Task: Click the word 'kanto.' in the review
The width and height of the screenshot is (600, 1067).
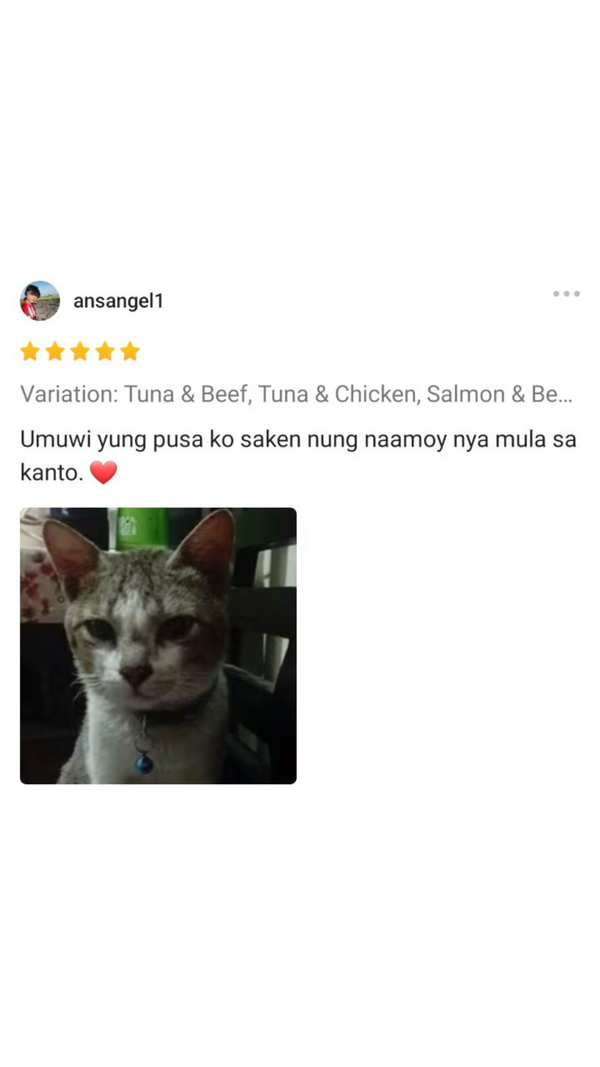Action: [x=52, y=472]
